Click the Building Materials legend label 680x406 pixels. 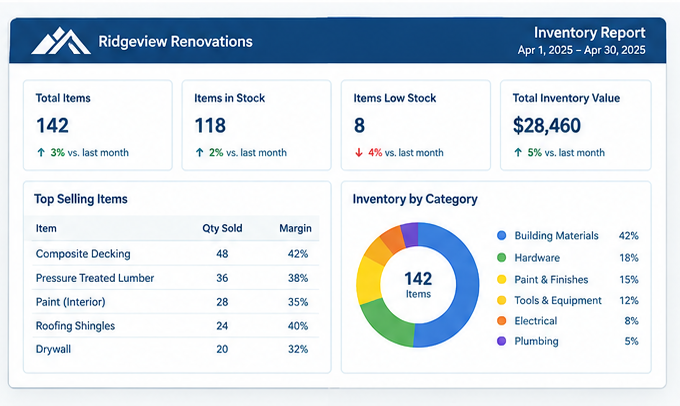point(556,236)
